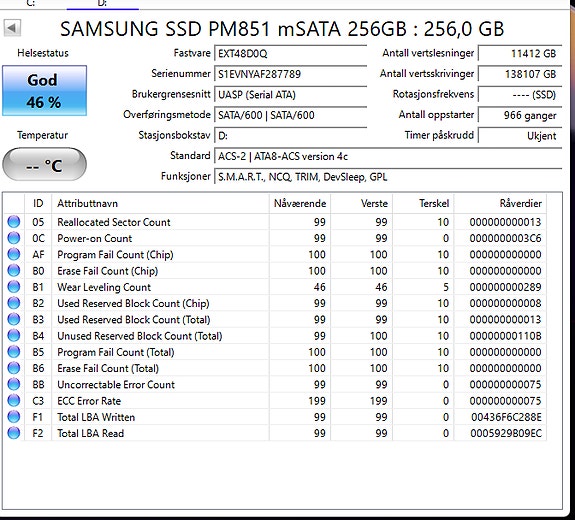This screenshot has height=520, width=575.
Task: Click the firmware field EXT48D0Q
Action: (290, 54)
